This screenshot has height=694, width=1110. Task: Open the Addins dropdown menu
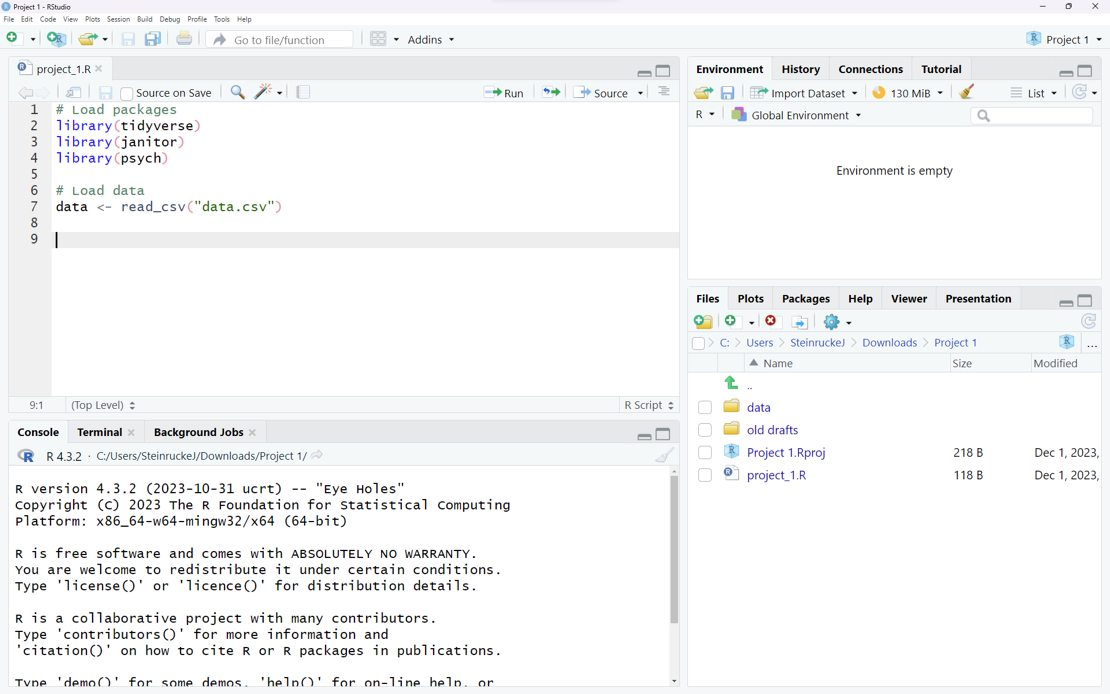431,39
